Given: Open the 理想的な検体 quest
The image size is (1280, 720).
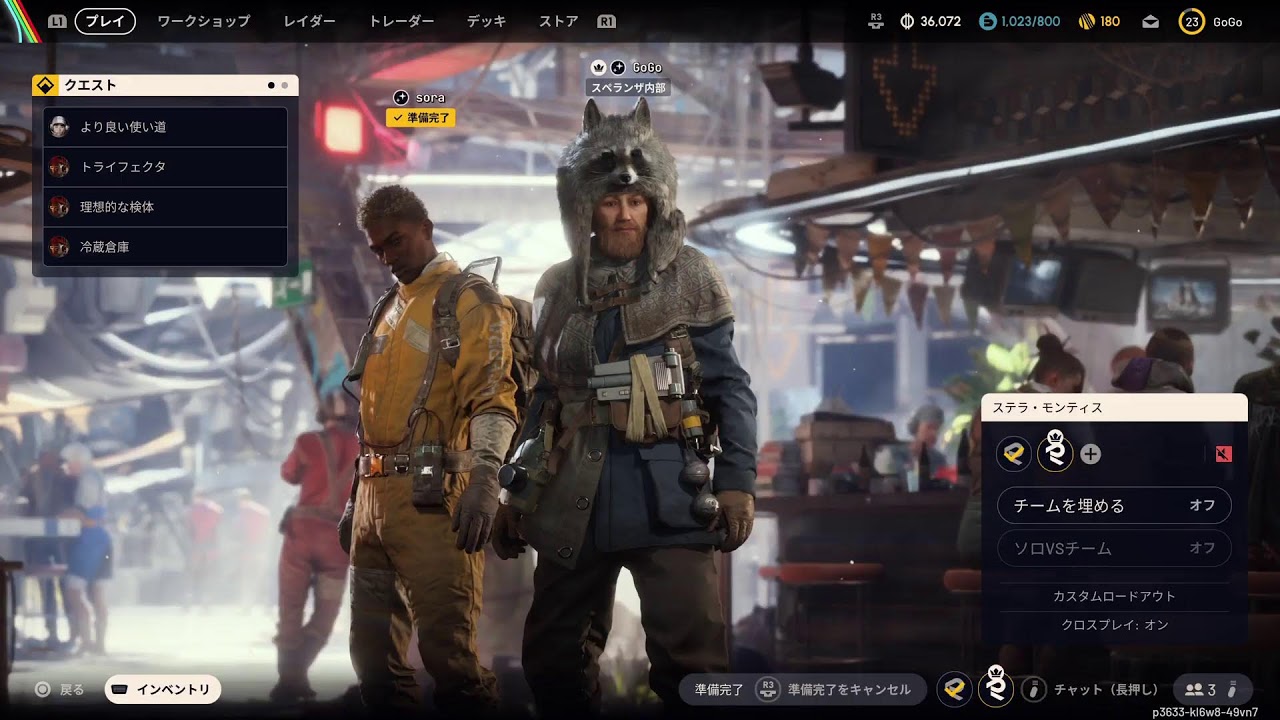Looking at the screenshot, I should tap(166, 207).
